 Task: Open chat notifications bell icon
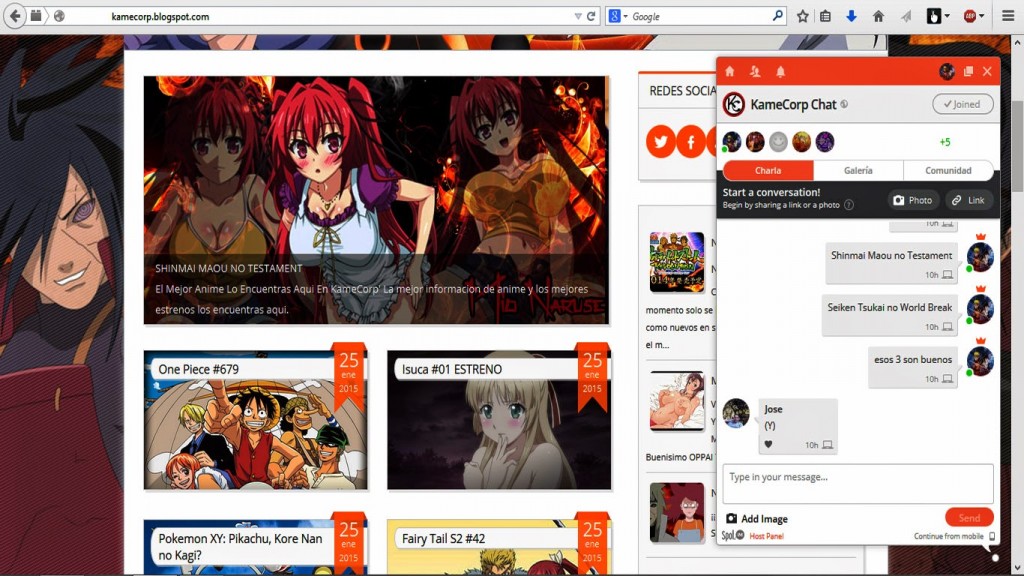pos(780,71)
